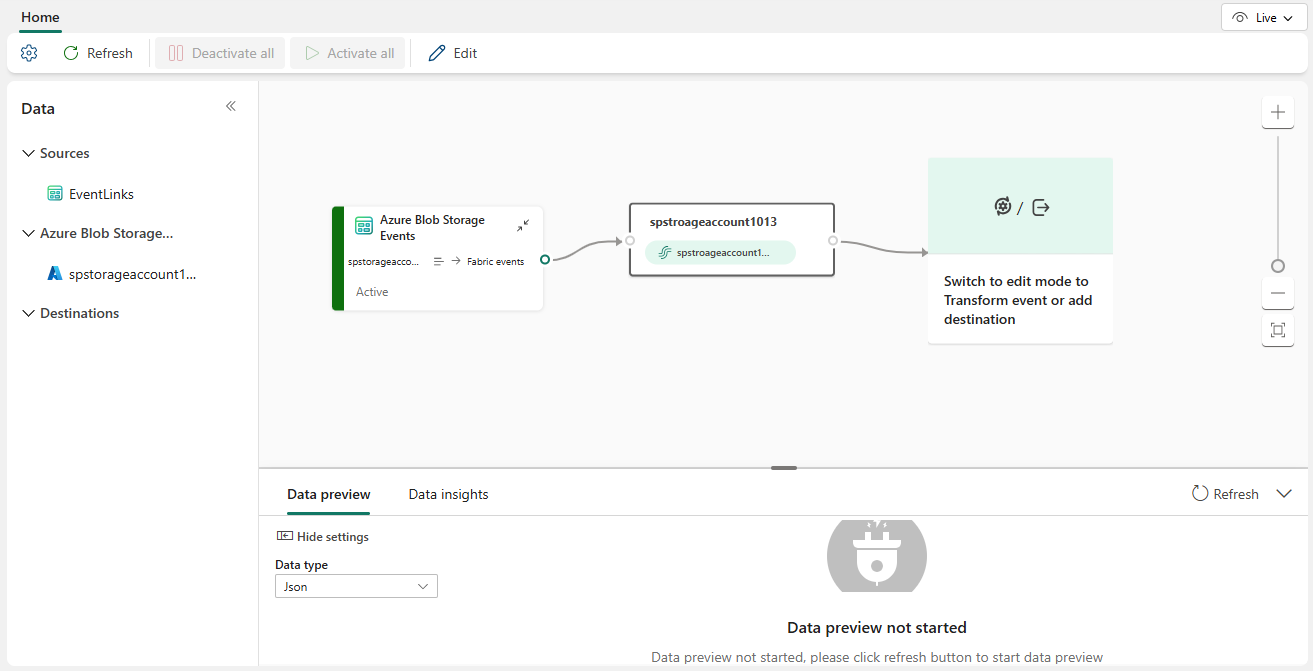Collapse the Sources tree section
1313x671 pixels.
click(x=28, y=153)
